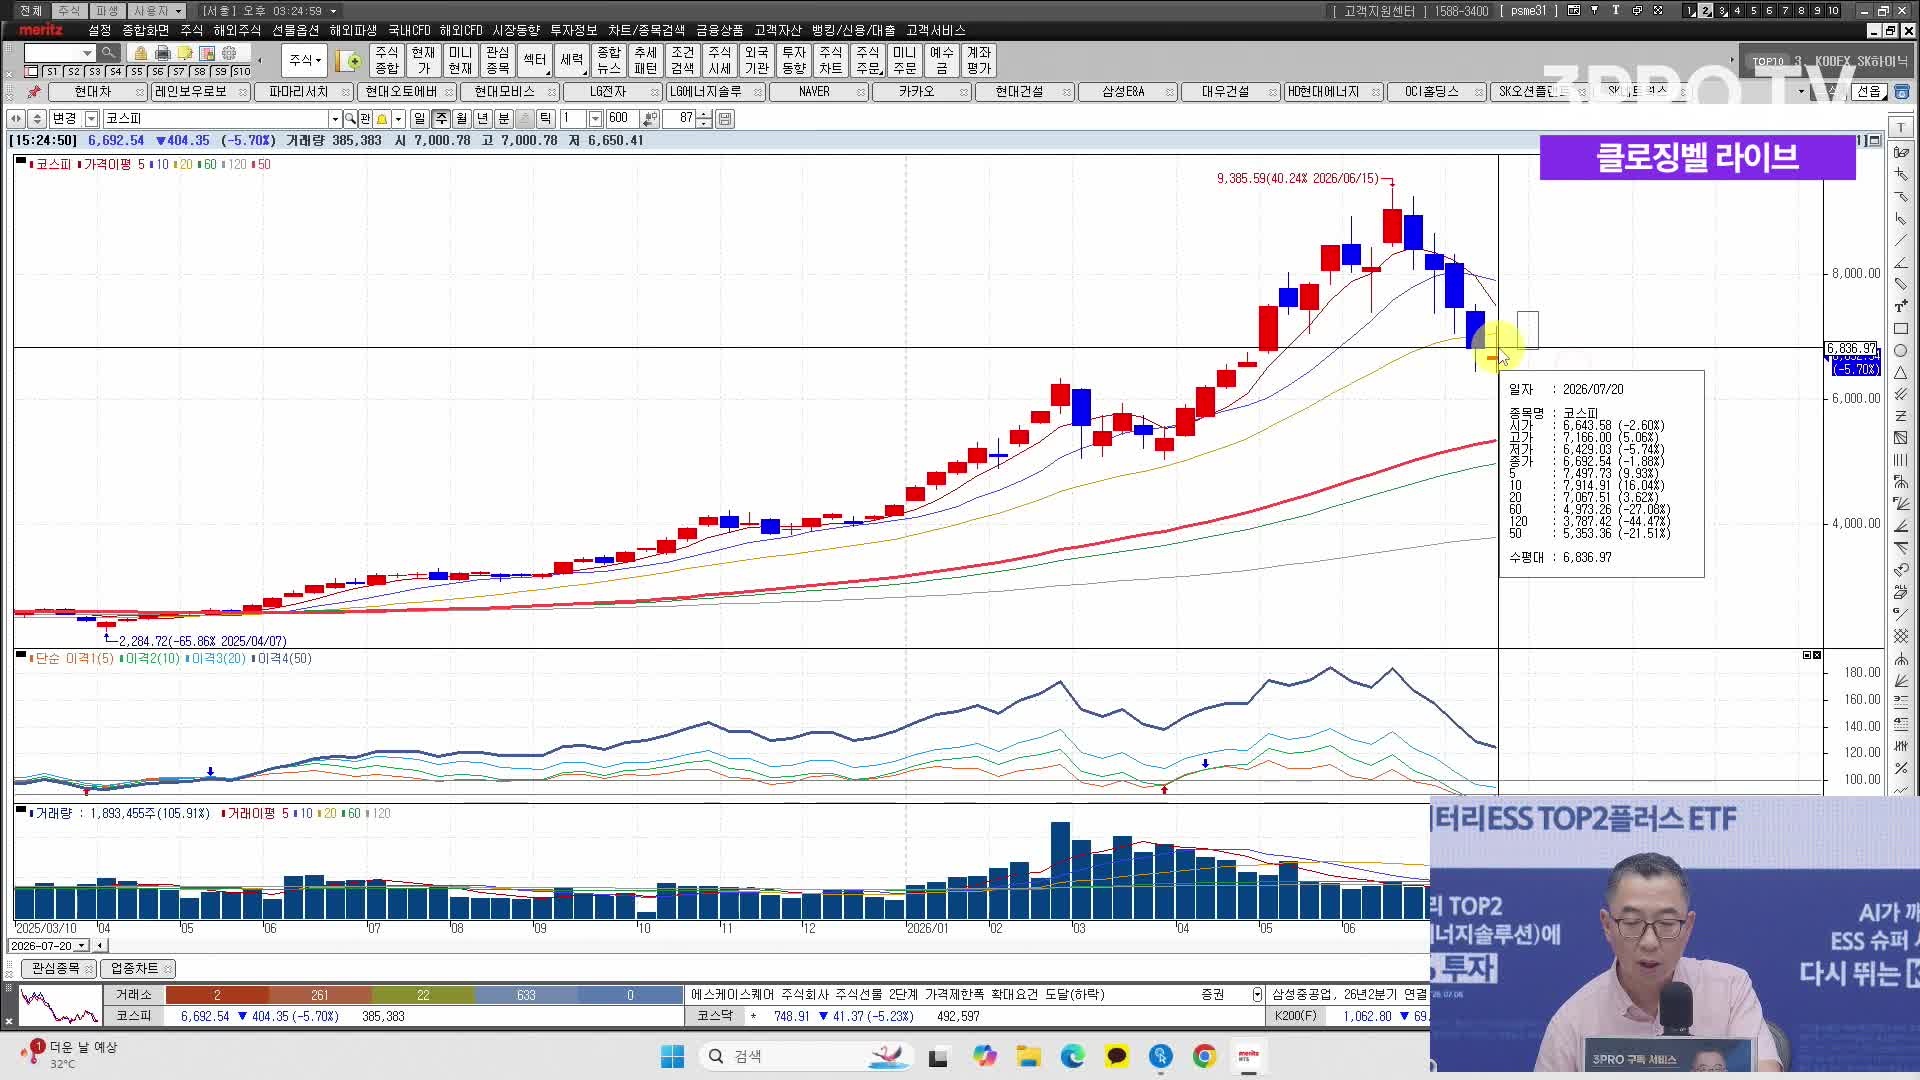
Task: Open the 2026-07-20 date dropdown
Action: (82, 945)
